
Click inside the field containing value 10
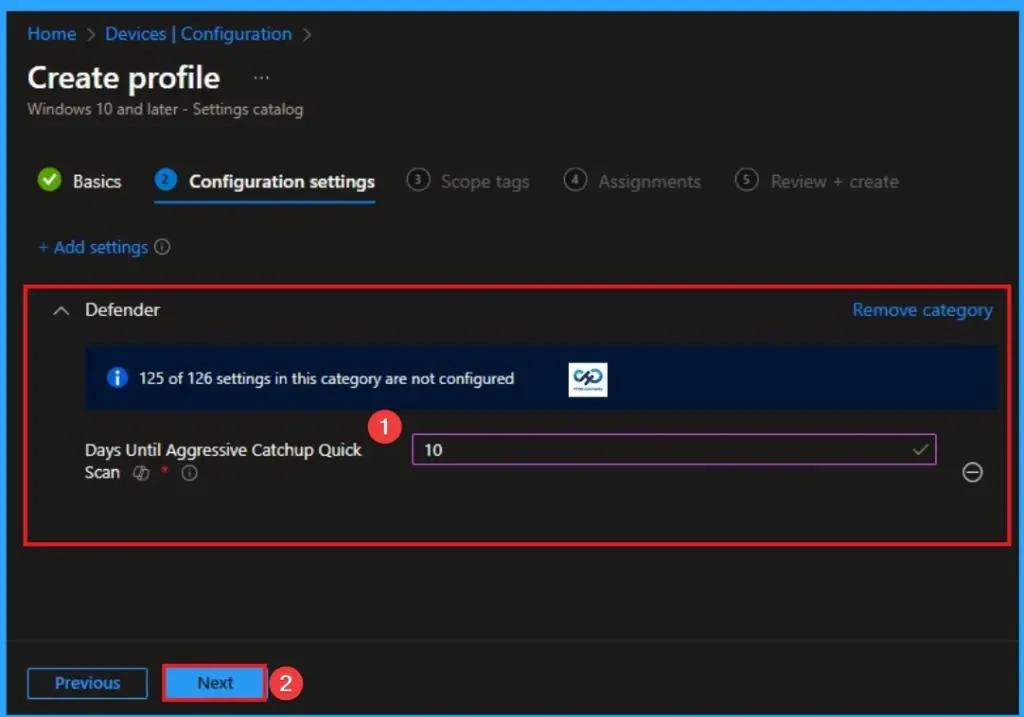(x=670, y=450)
